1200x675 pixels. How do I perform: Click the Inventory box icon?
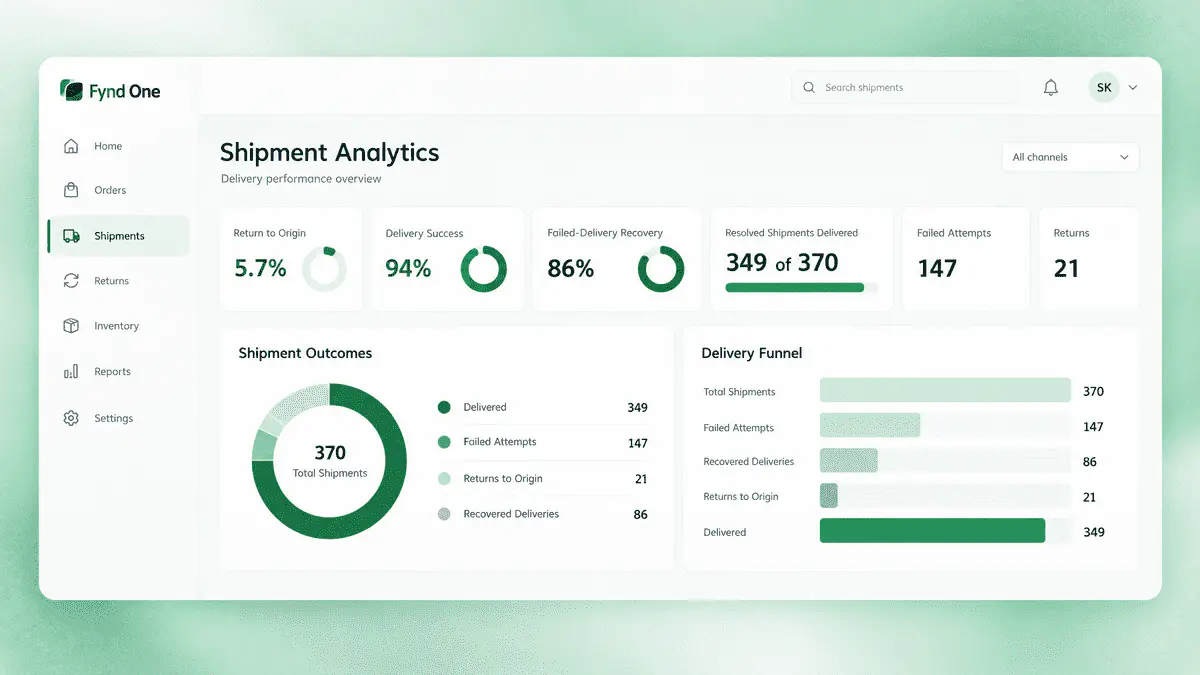[71, 326]
